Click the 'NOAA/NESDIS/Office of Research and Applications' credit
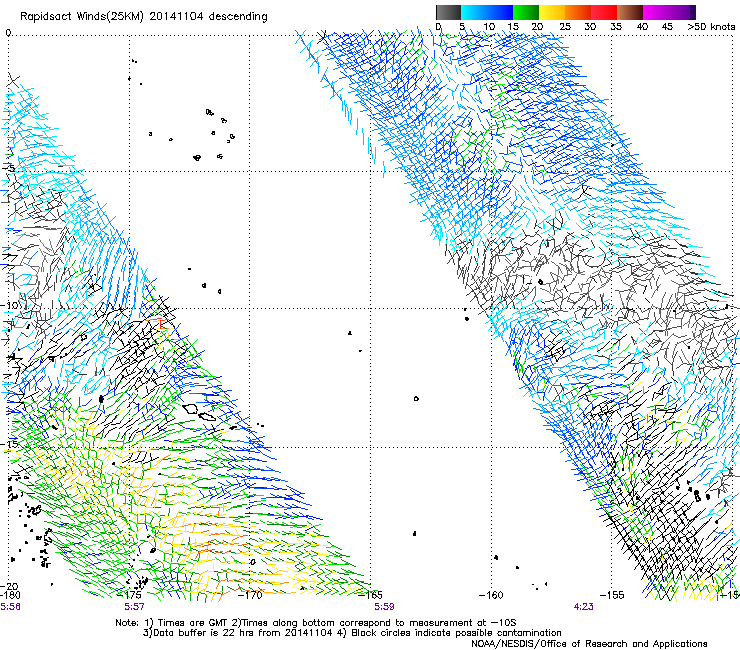This screenshot has width=740, height=650. tap(589, 644)
